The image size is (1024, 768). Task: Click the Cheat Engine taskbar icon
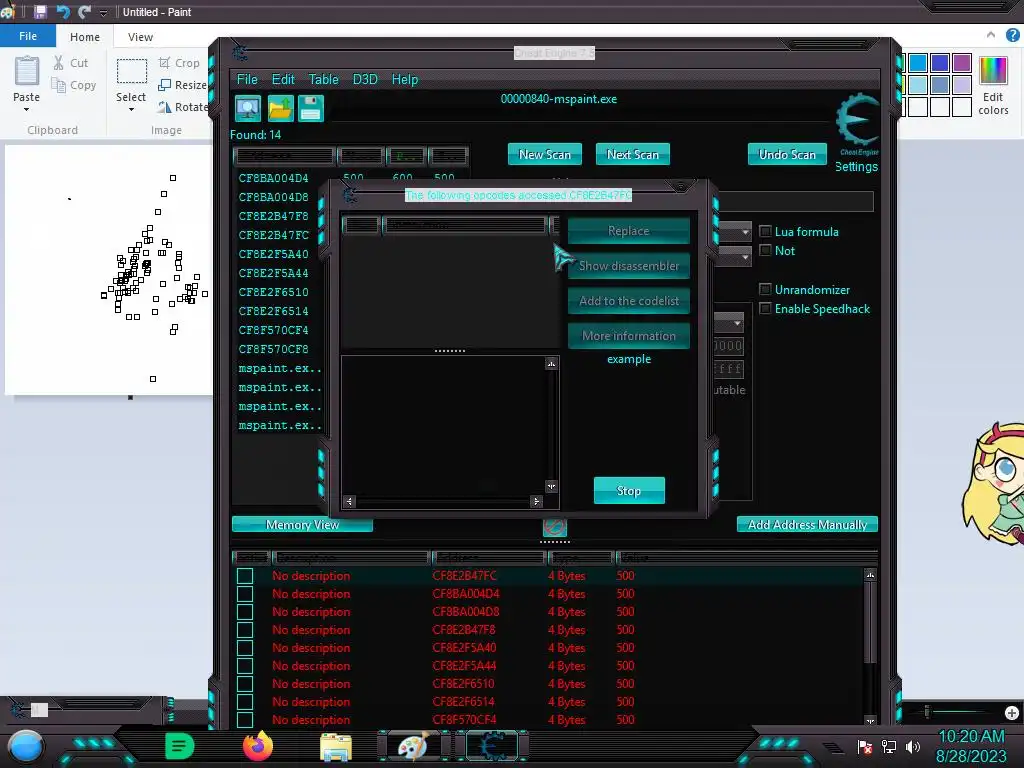click(x=492, y=746)
